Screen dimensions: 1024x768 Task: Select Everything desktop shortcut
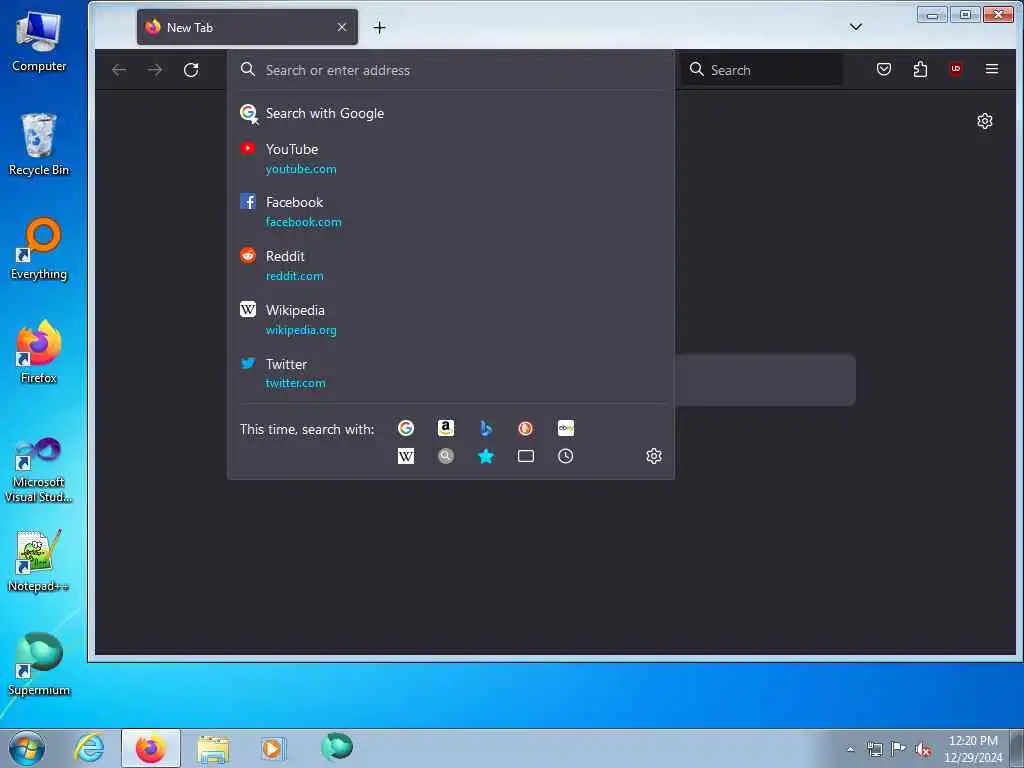tap(39, 249)
